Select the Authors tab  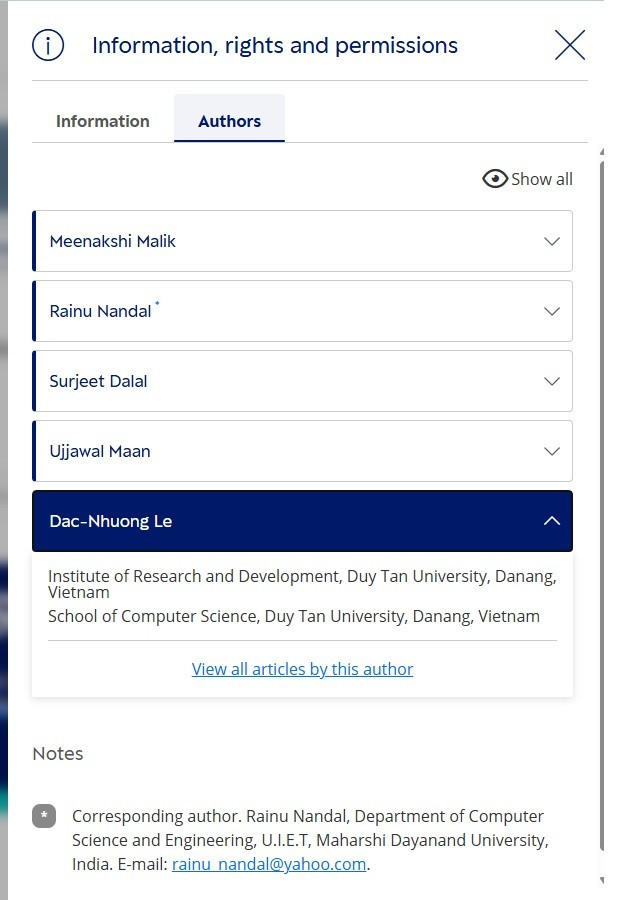[x=230, y=119]
